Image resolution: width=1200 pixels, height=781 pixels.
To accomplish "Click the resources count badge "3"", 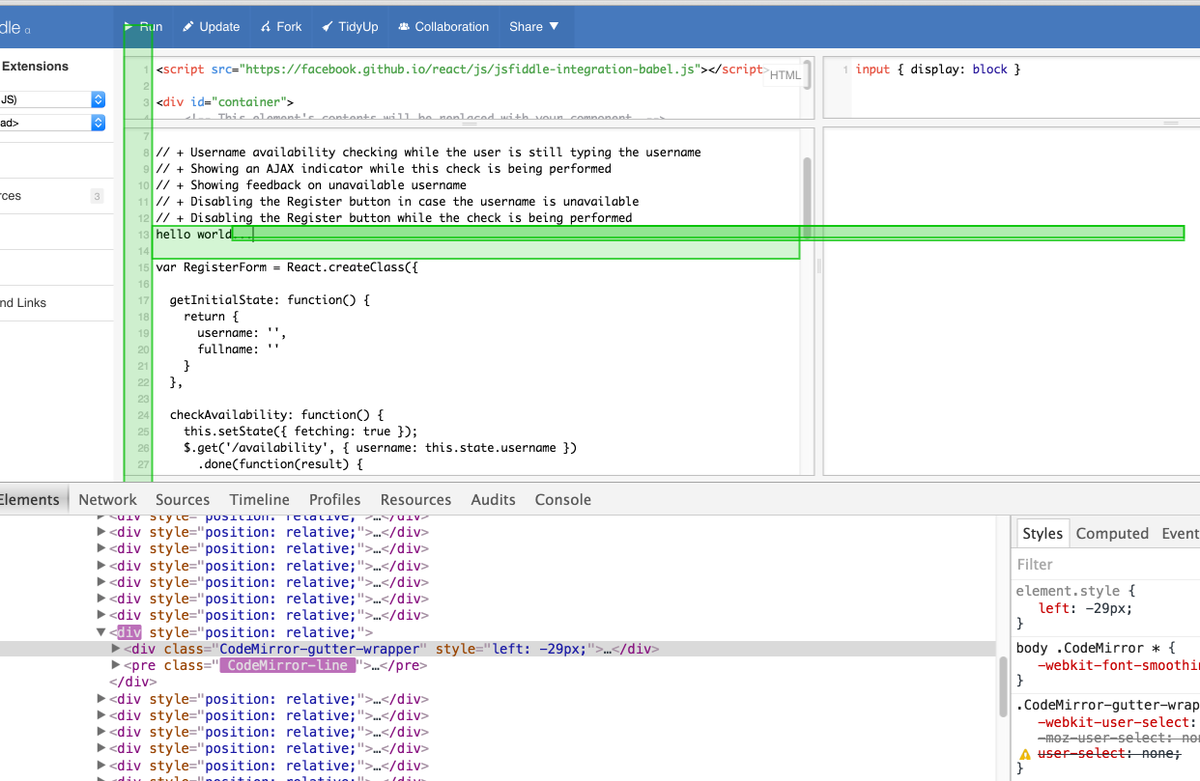I will point(97,196).
